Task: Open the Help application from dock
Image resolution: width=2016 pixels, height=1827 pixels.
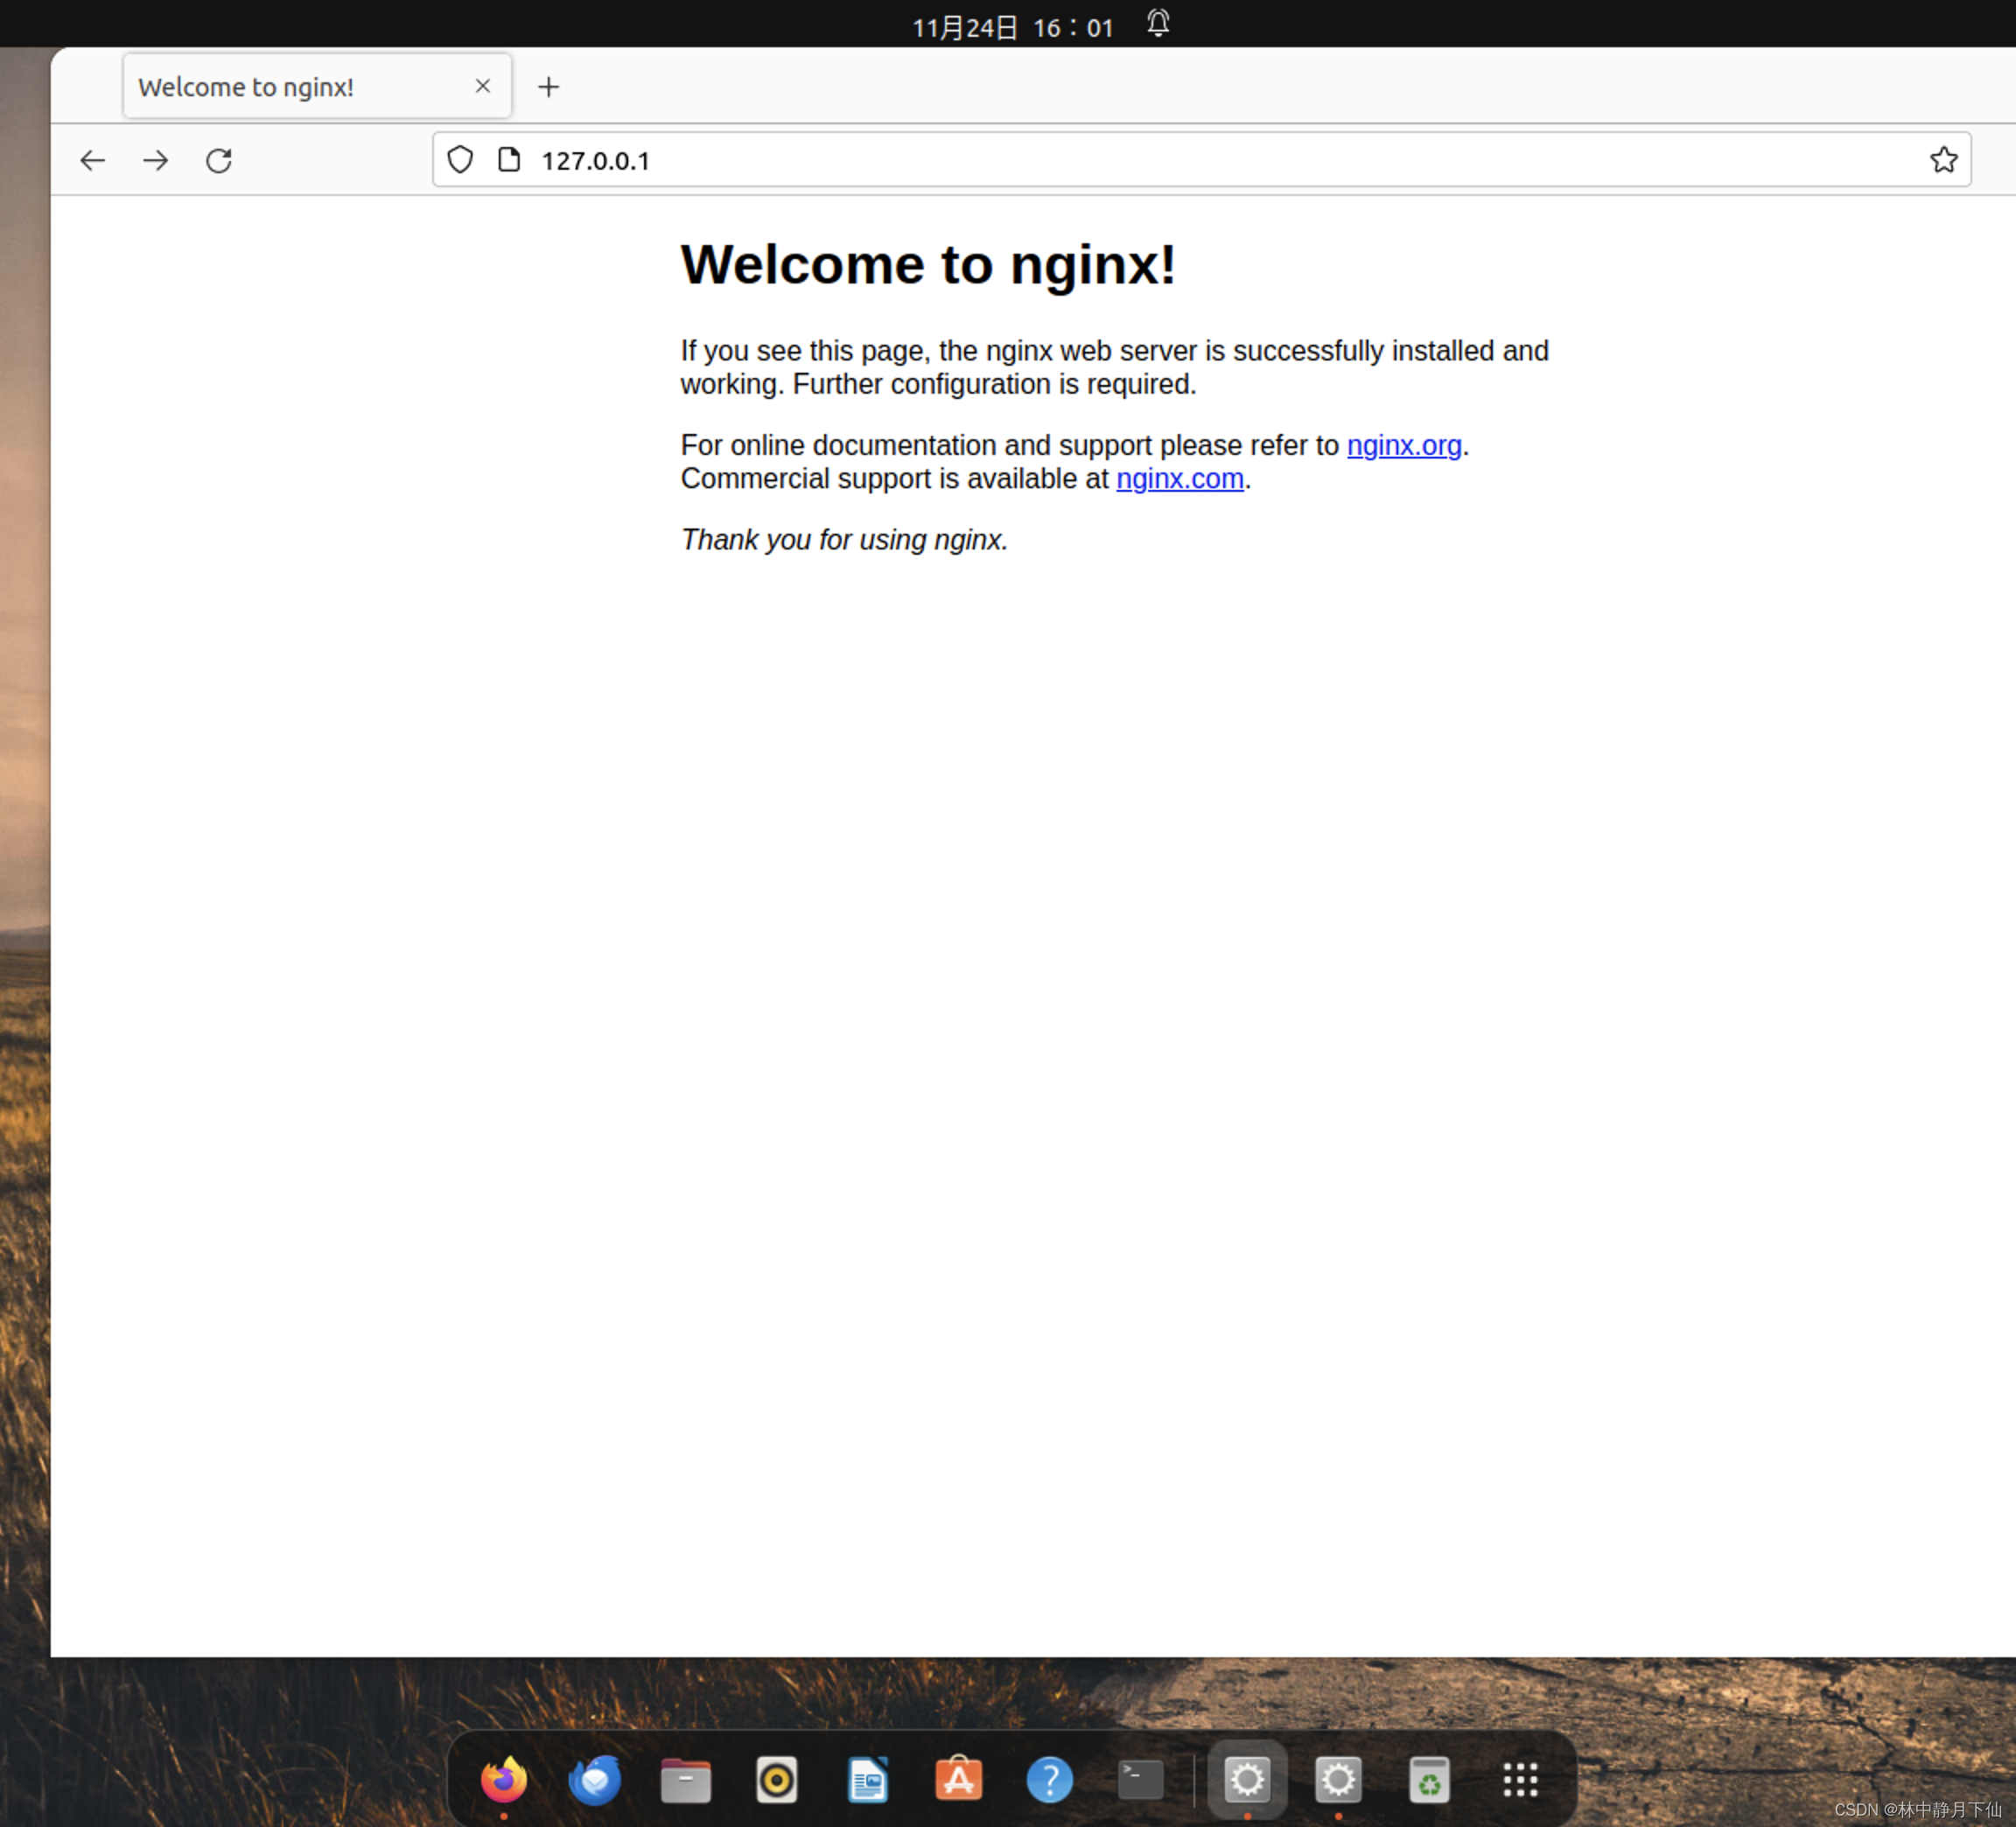Action: point(1049,1780)
